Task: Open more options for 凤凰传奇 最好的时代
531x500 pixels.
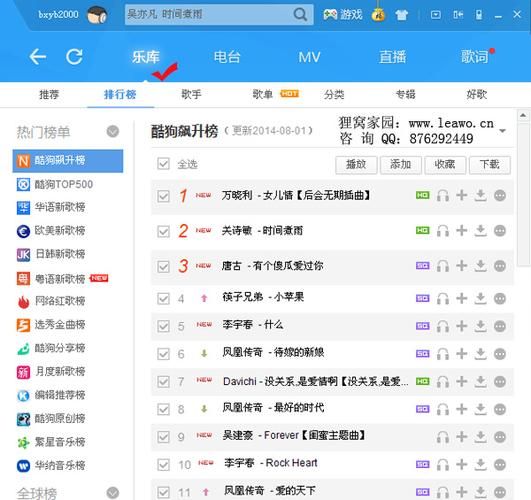Action: [x=500, y=409]
